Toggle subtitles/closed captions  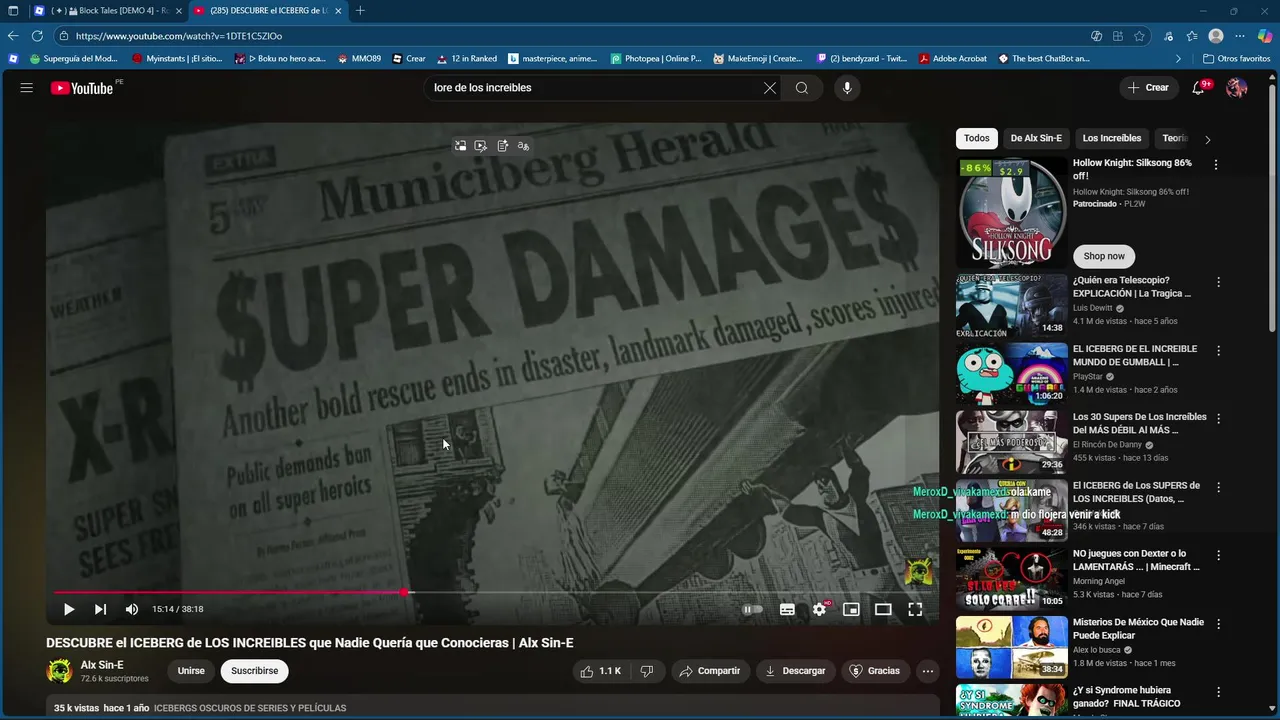787,609
